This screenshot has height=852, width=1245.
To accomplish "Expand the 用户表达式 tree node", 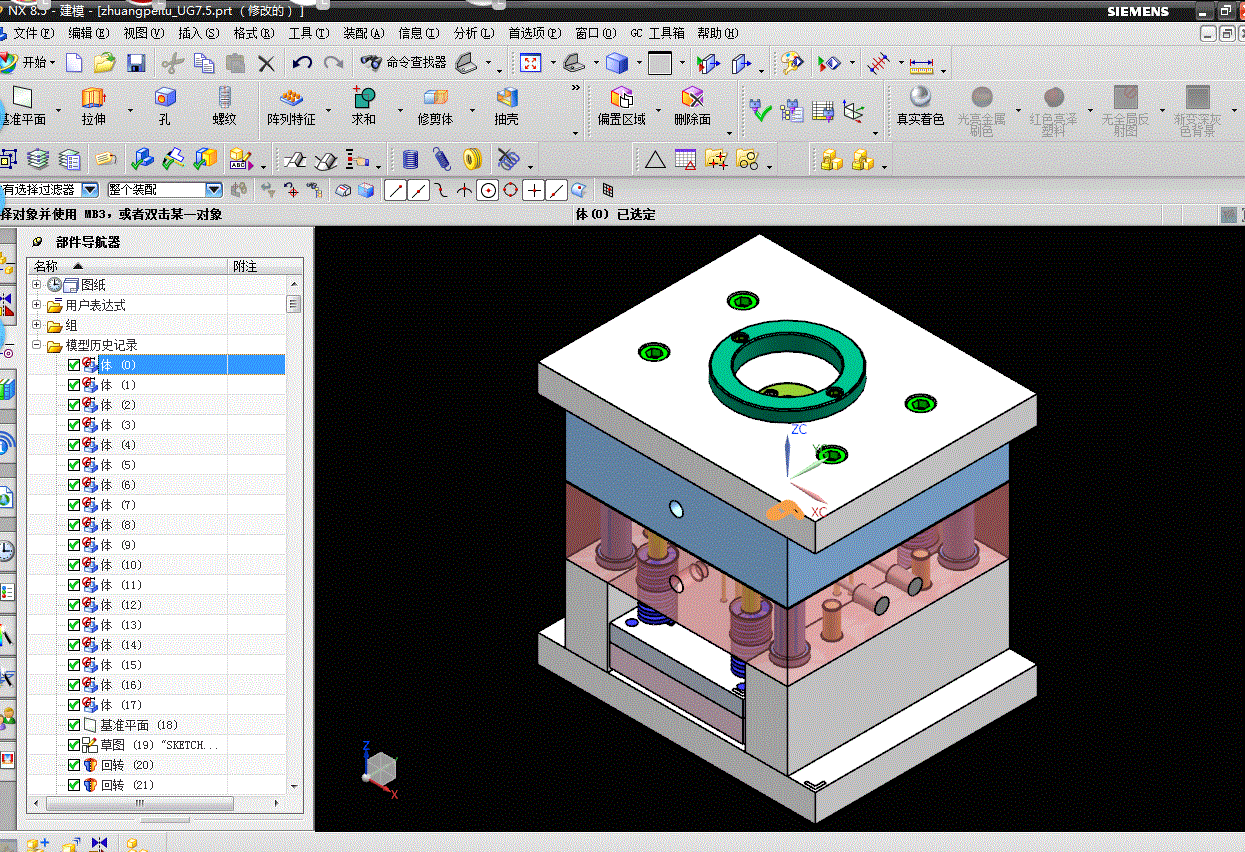I will 37,305.
